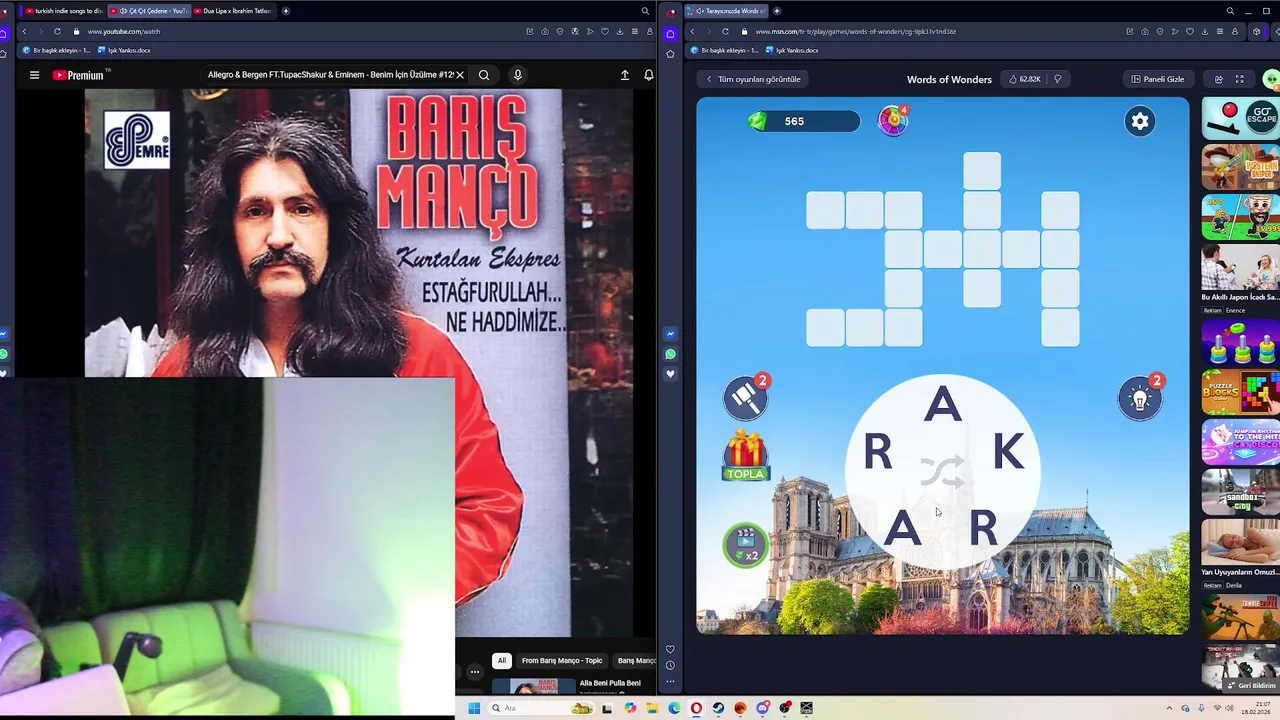Clear the YouTube search box text
The width and height of the screenshot is (1280, 720).
(460, 75)
